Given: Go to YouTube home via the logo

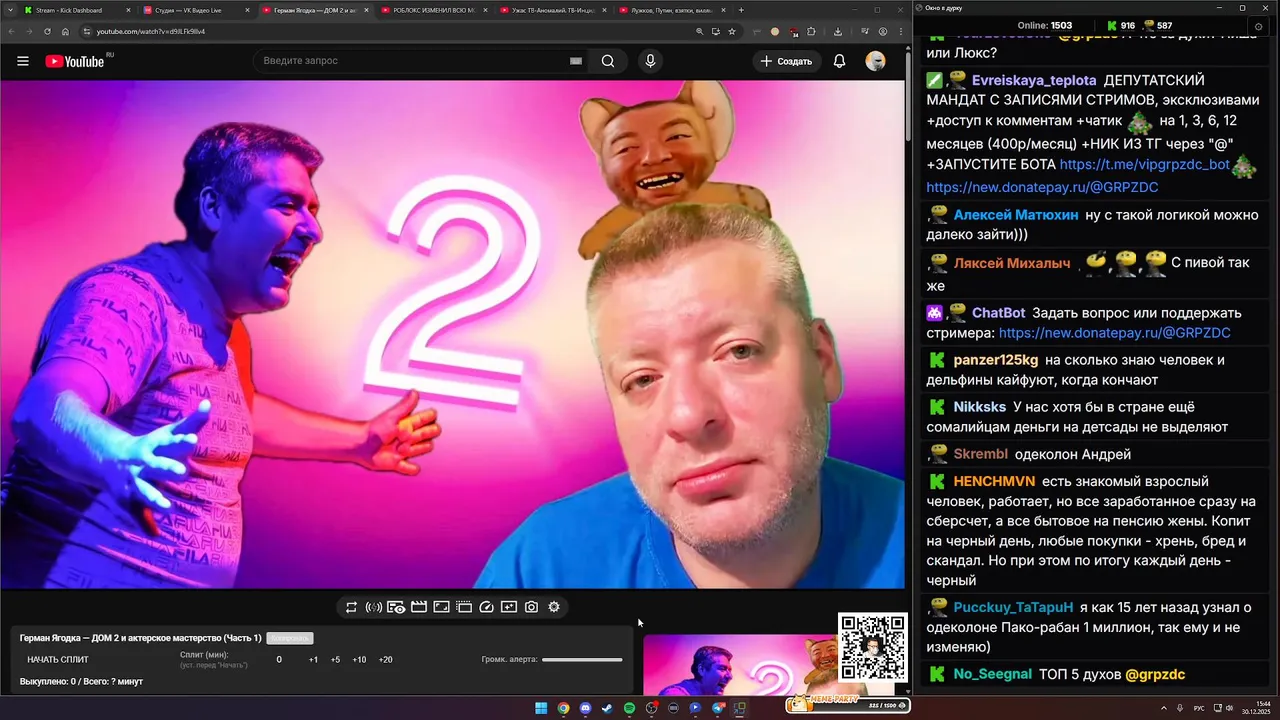Looking at the screenshot, I should [76, 61].
